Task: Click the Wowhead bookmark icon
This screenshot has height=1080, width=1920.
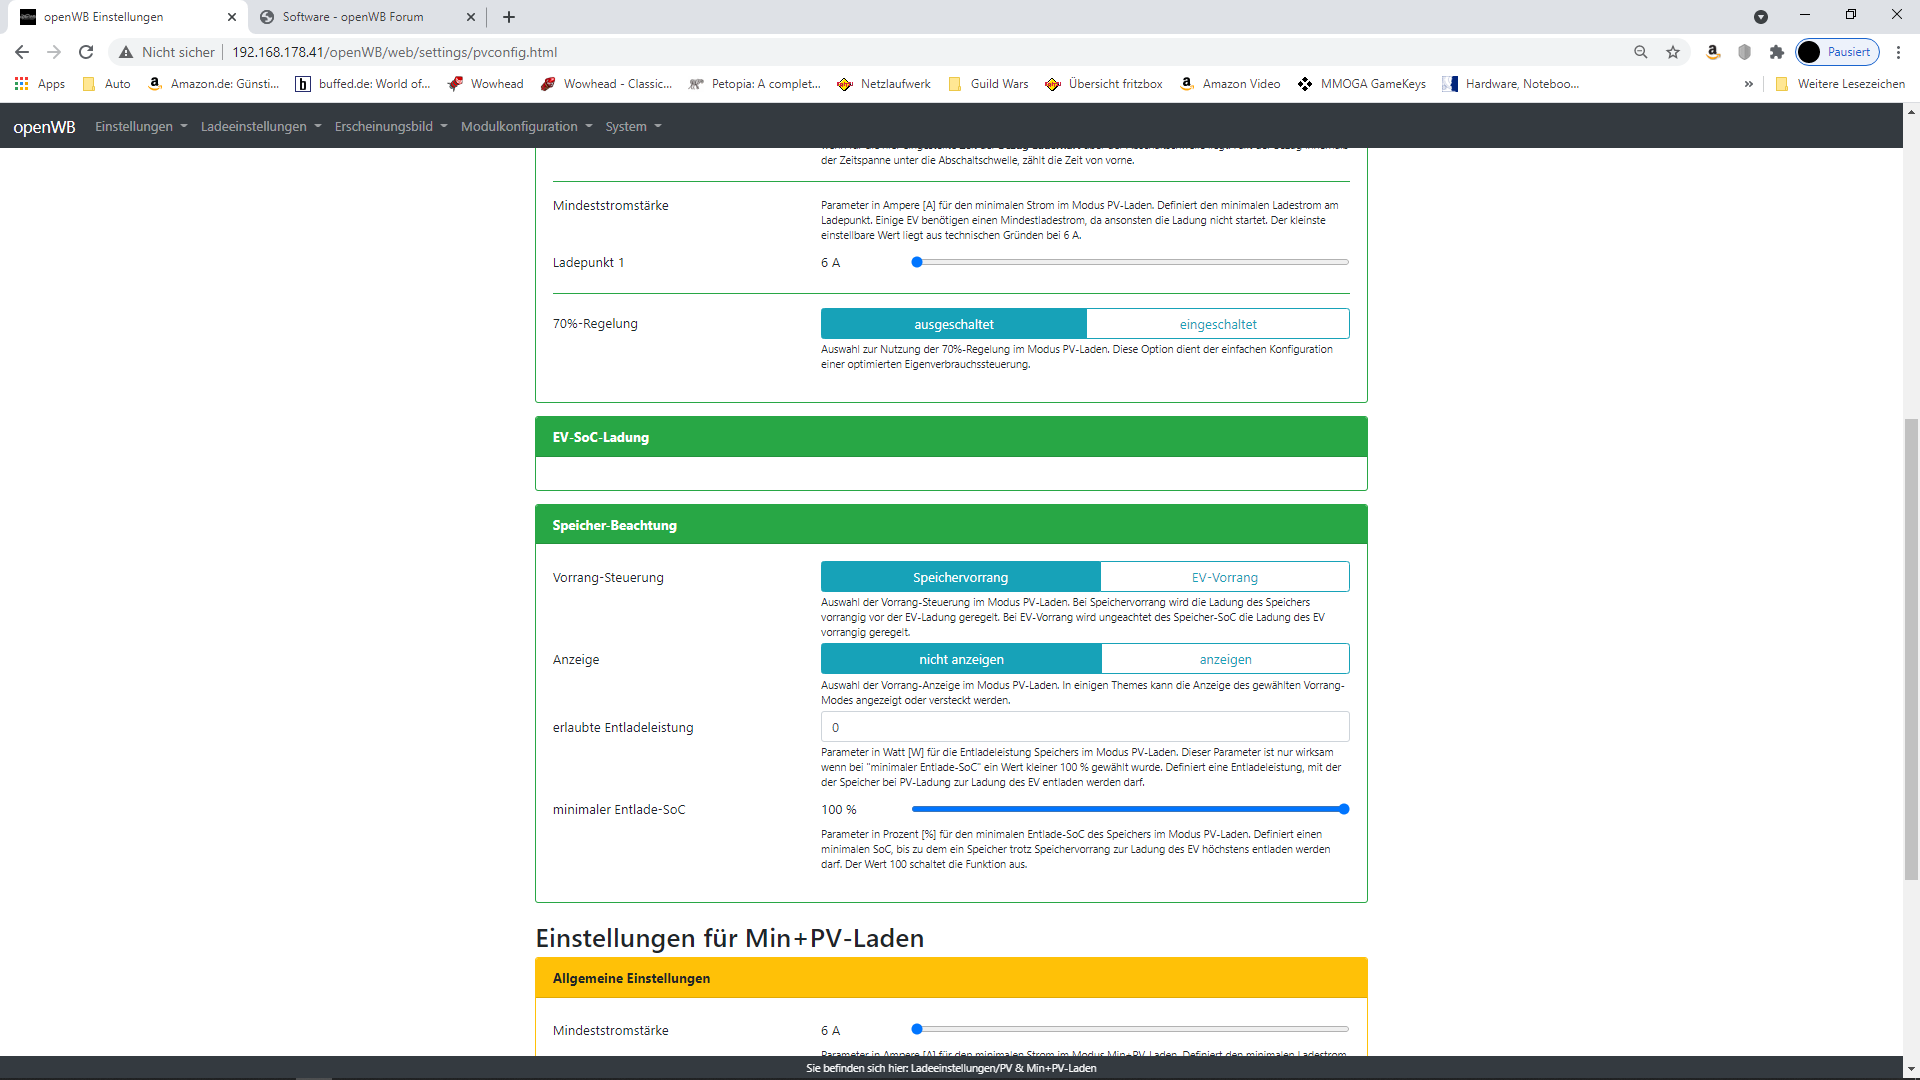Action: [456, 84]
